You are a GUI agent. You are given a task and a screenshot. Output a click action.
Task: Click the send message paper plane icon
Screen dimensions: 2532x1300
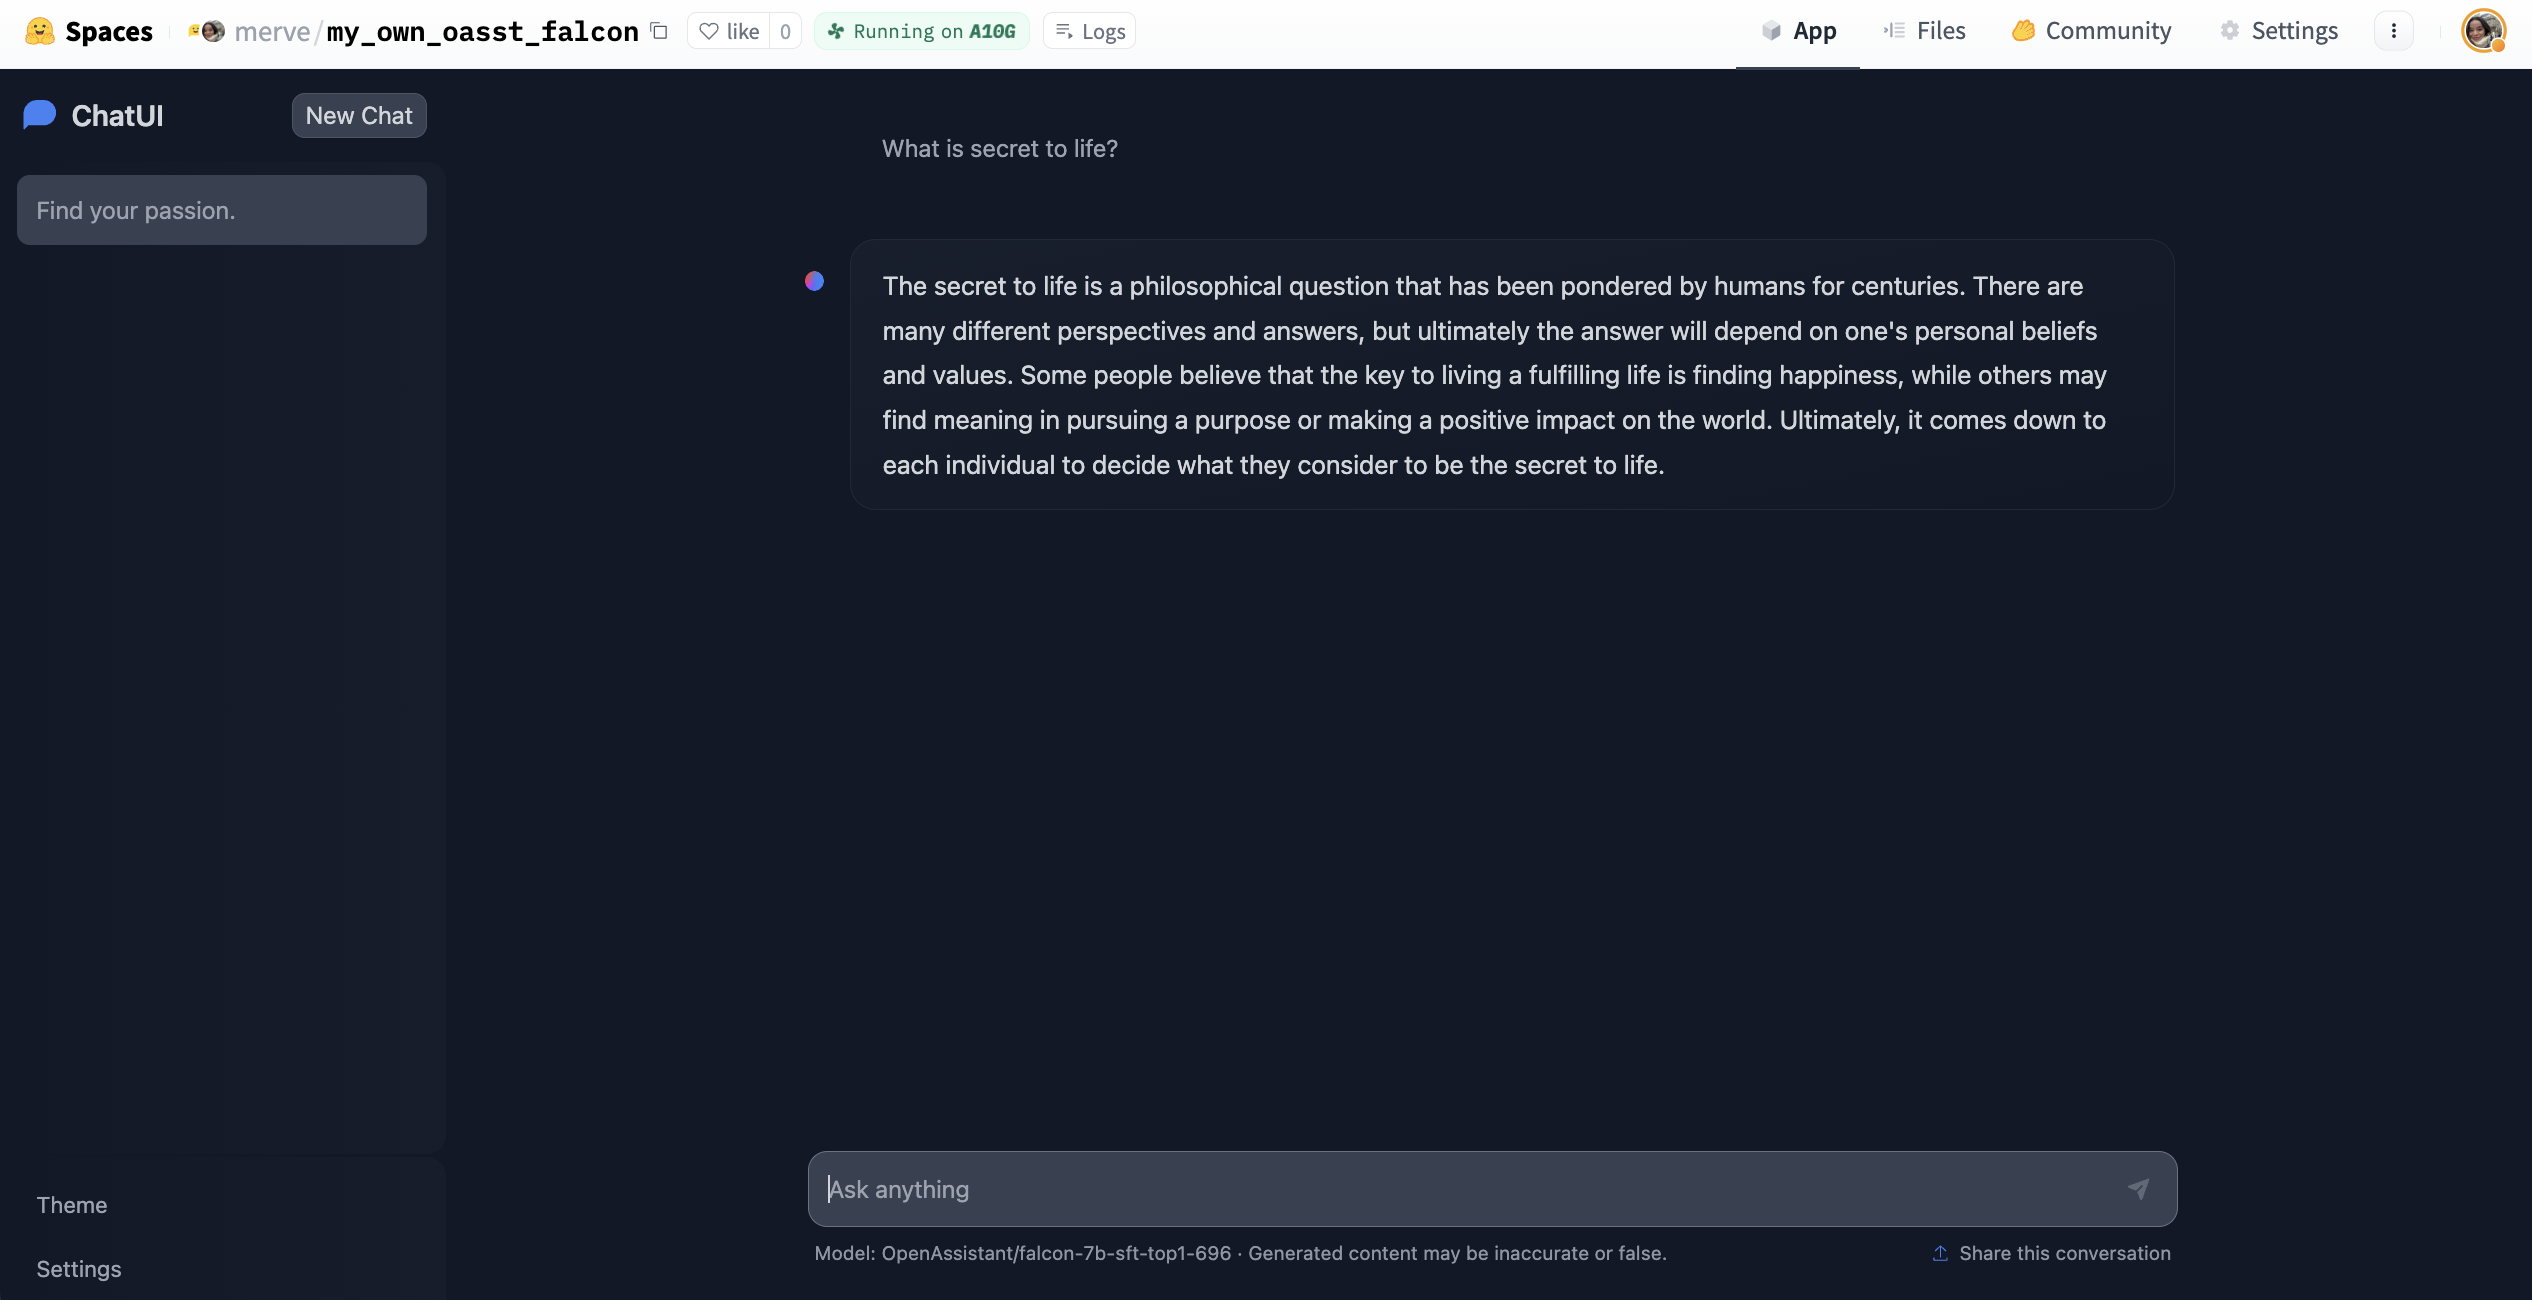pos(2138,1189)
